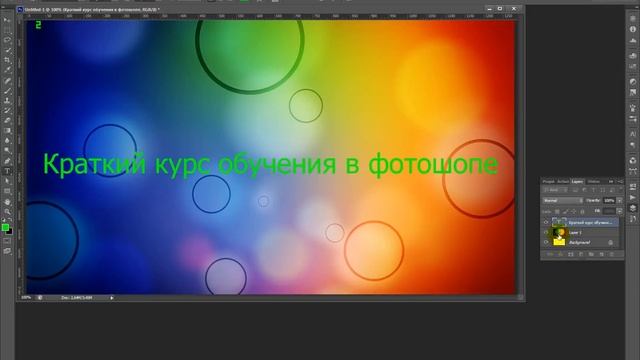
Task: Swap foreground and background colors
Action: (10, 221)
